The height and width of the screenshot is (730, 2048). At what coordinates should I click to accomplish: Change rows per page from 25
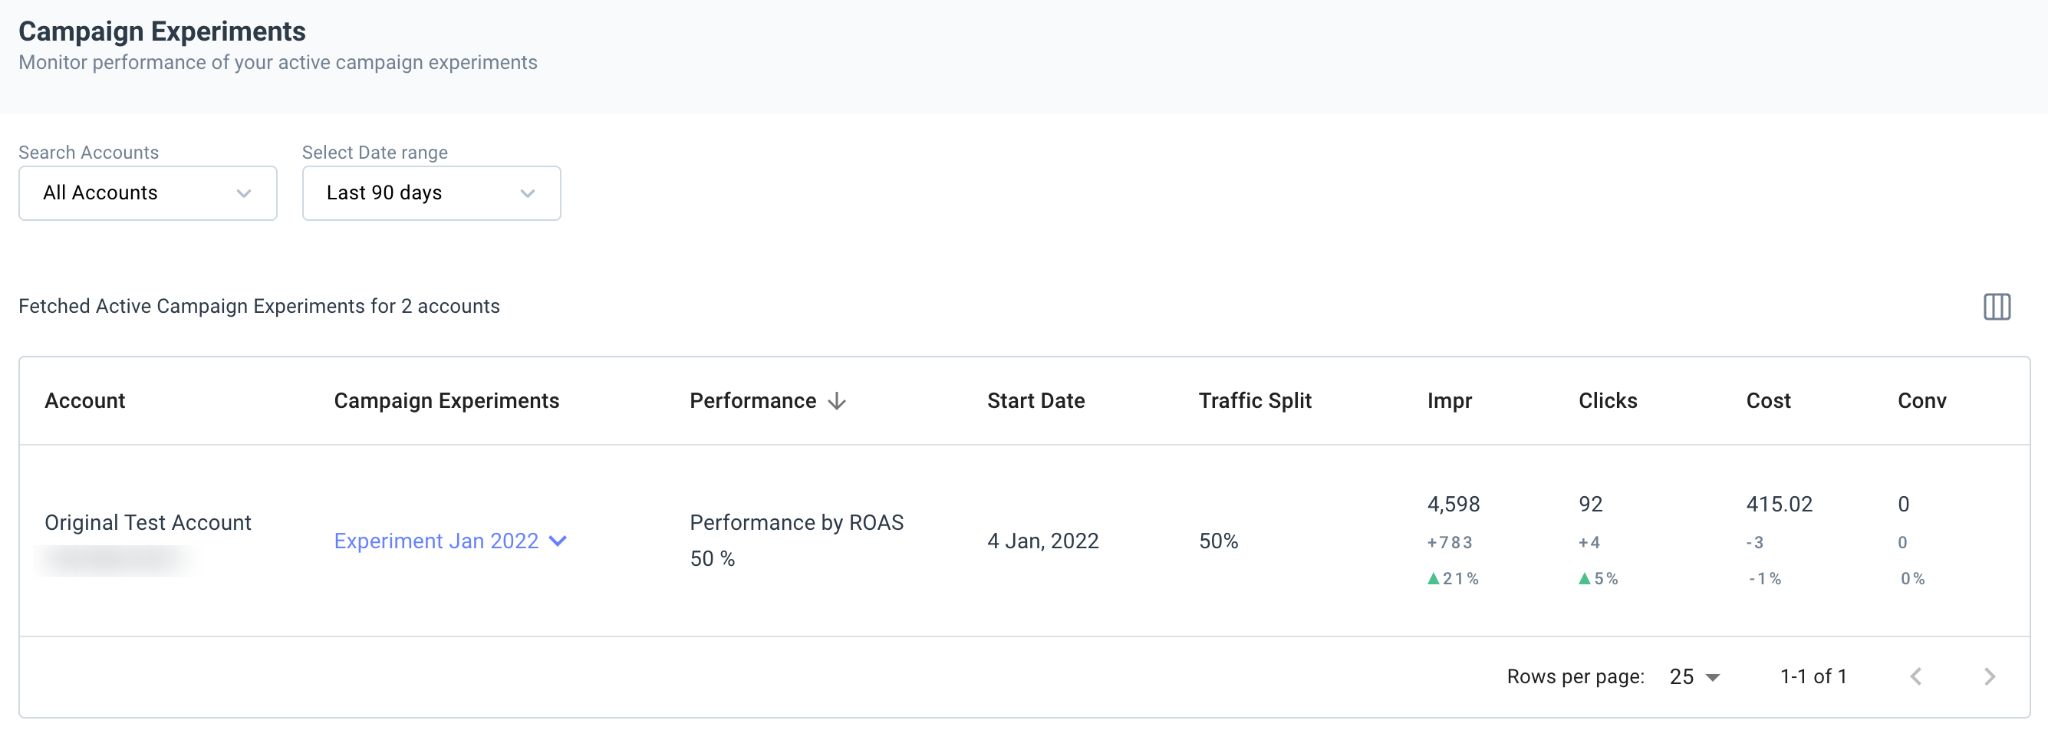point(1695,677)
